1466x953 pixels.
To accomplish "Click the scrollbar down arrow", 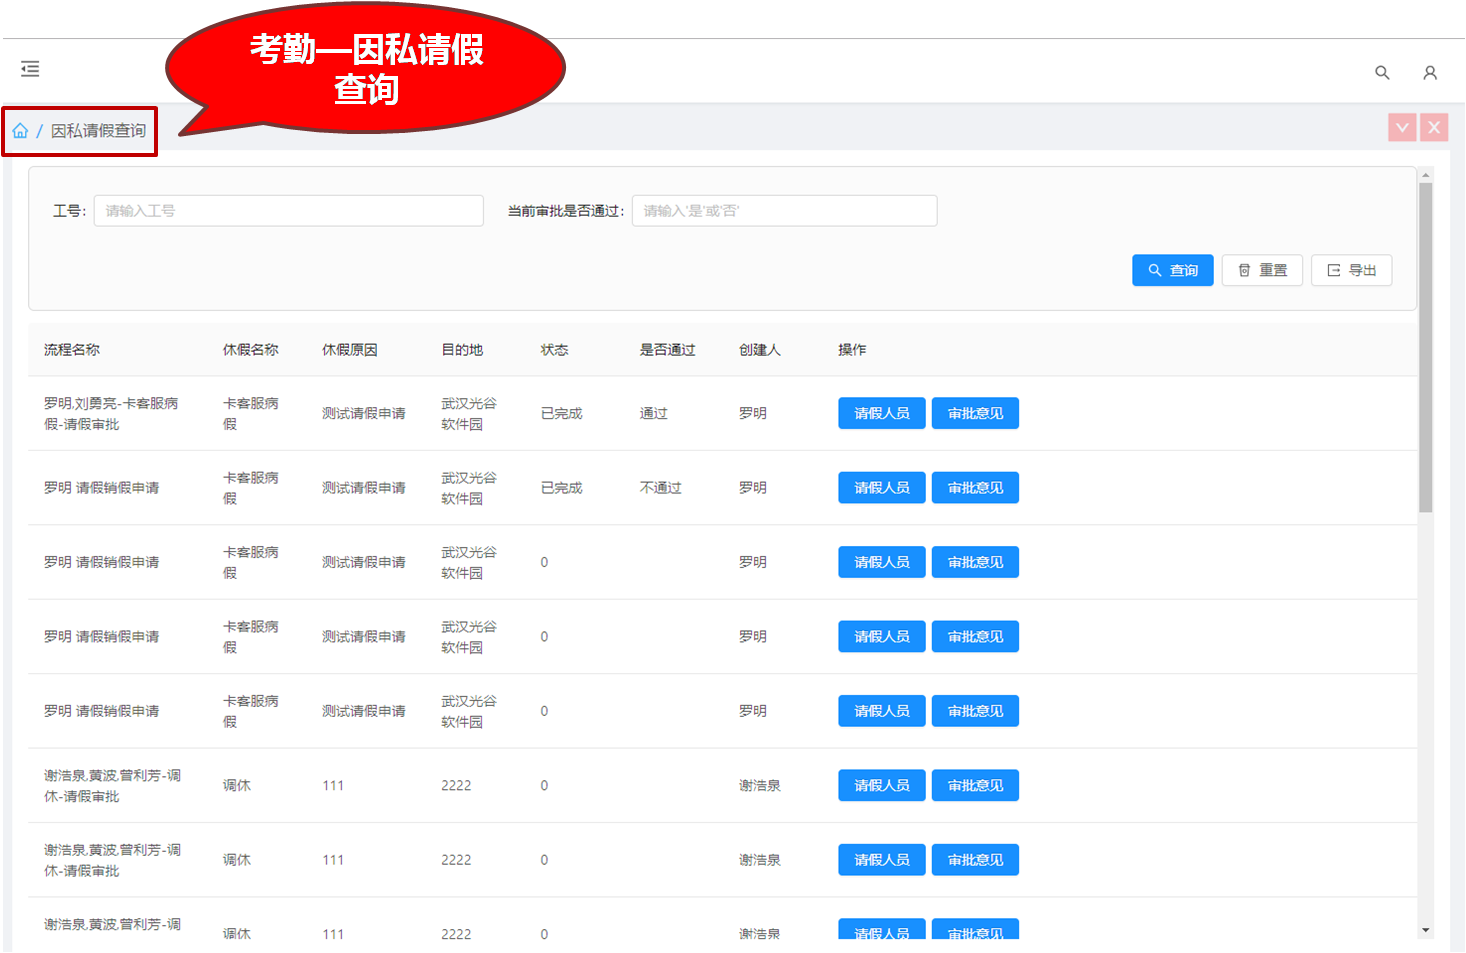I will click(x=1425, y=930).
